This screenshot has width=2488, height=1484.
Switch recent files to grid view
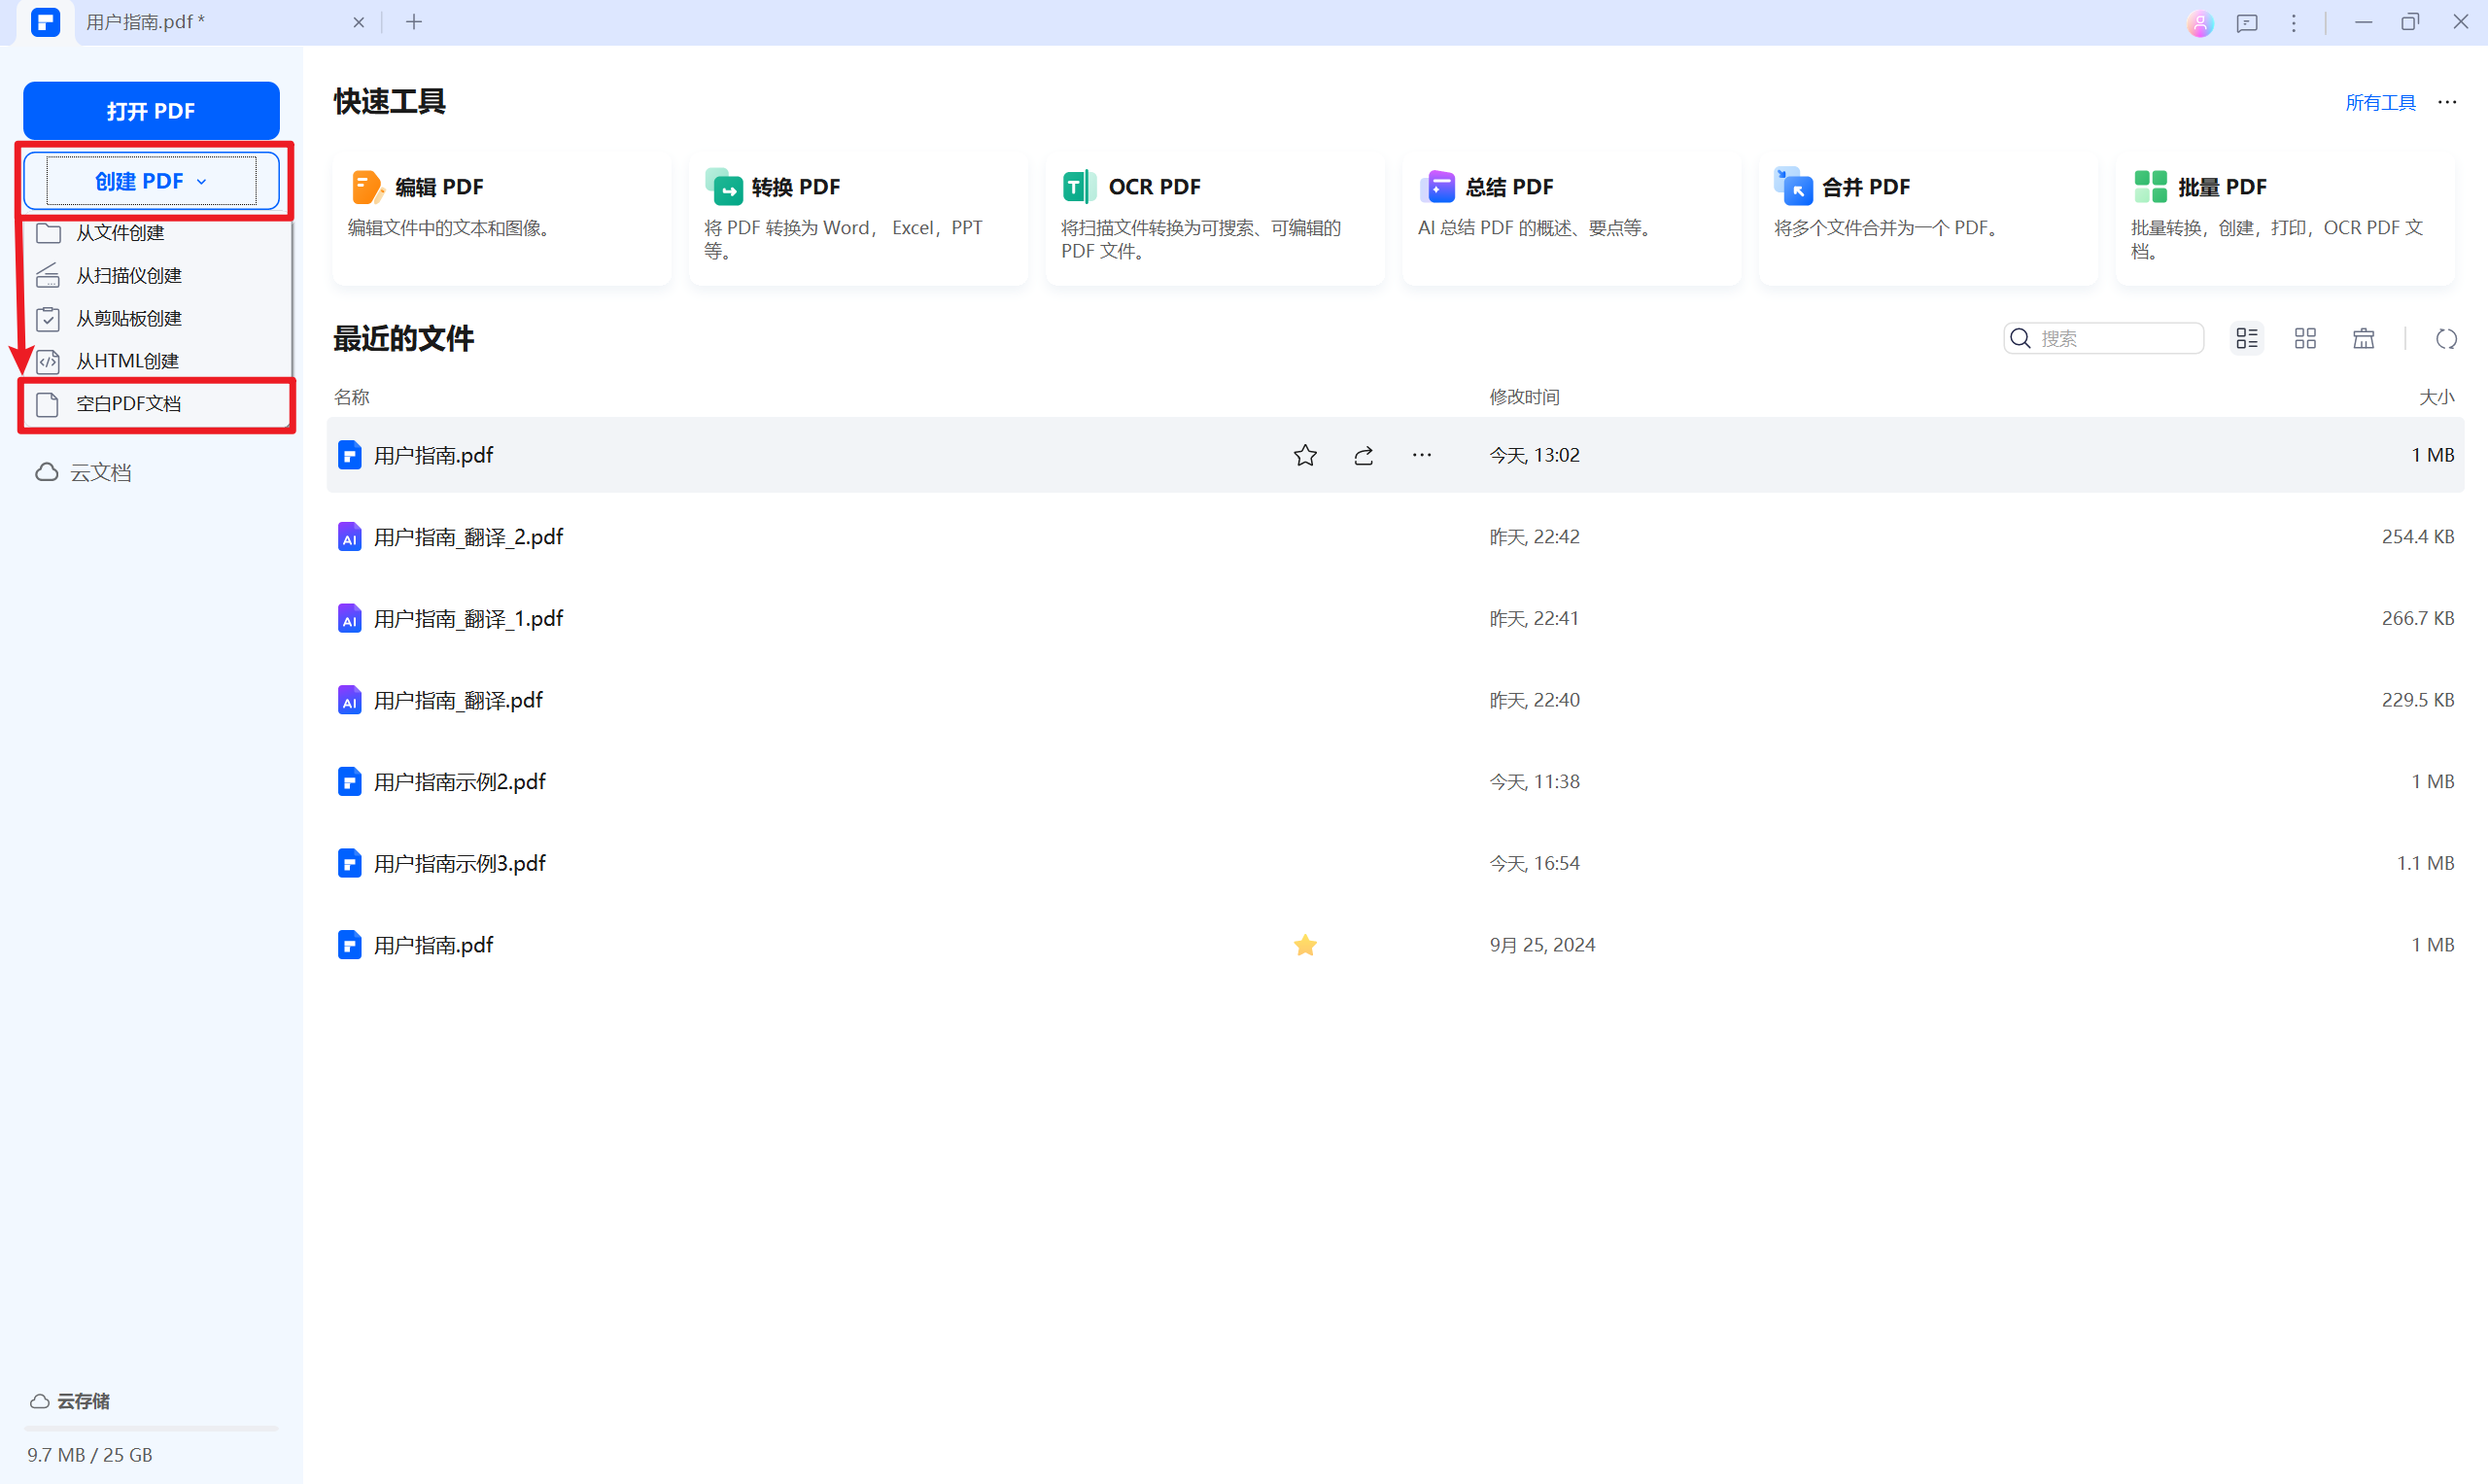pyautogui.click(x=2305, y=339)
